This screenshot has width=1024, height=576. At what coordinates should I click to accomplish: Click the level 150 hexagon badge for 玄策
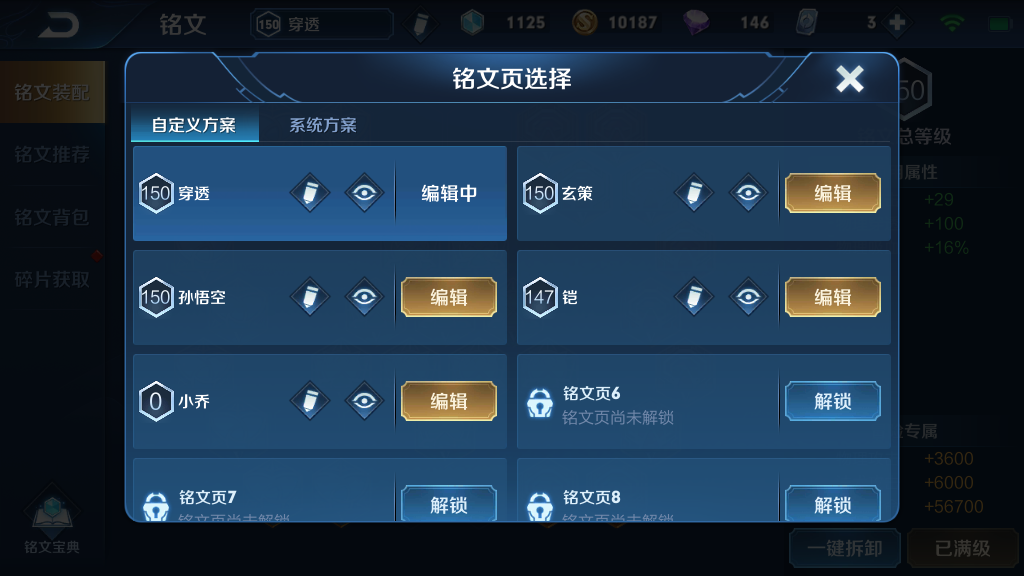click(x=540, y=193)
